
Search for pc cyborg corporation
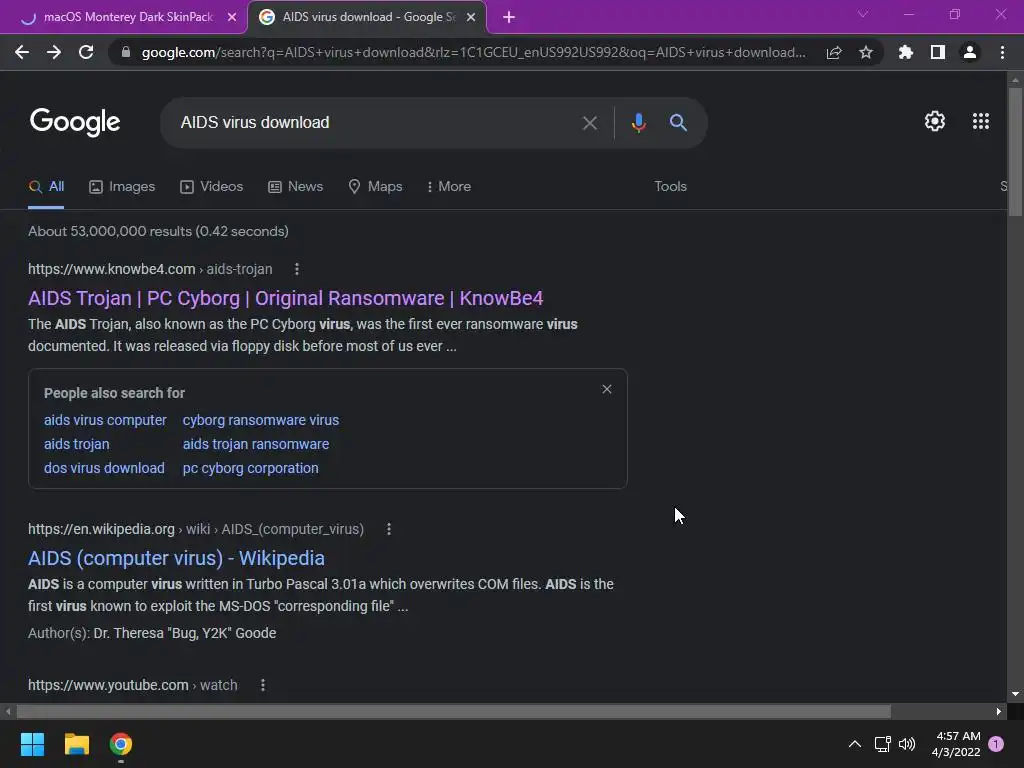[x=251, y=468]
